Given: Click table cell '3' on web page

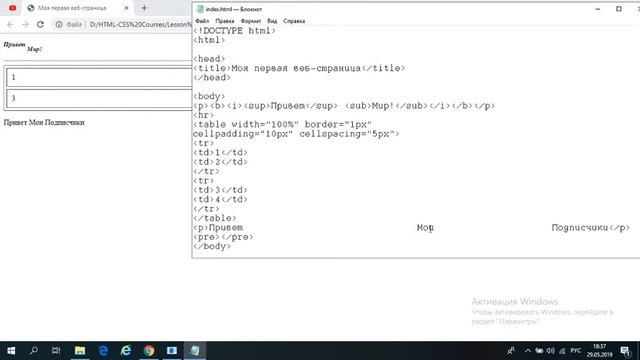Looking at the screenshot, I should point(99,98).
